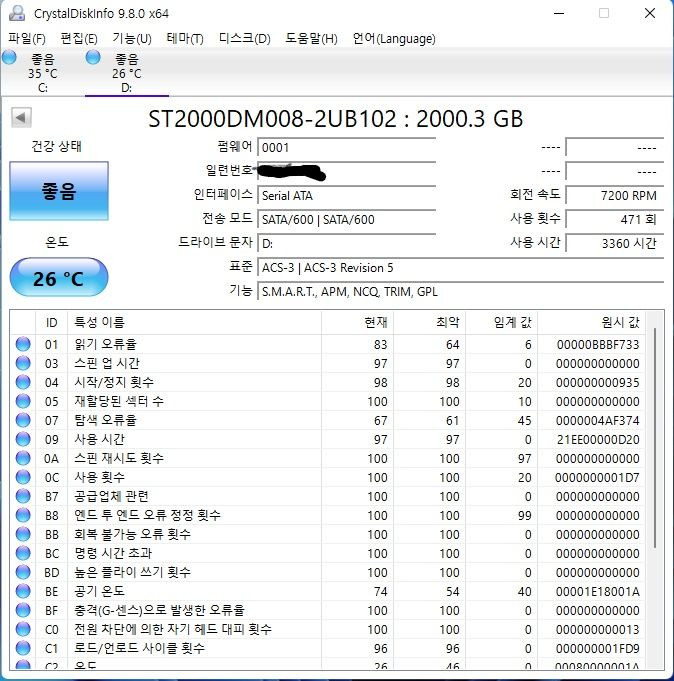Screen dimensions: 674x681
Task: Click the features field with S.M.A.R.T., APM
Action: [x=460, y=291]
